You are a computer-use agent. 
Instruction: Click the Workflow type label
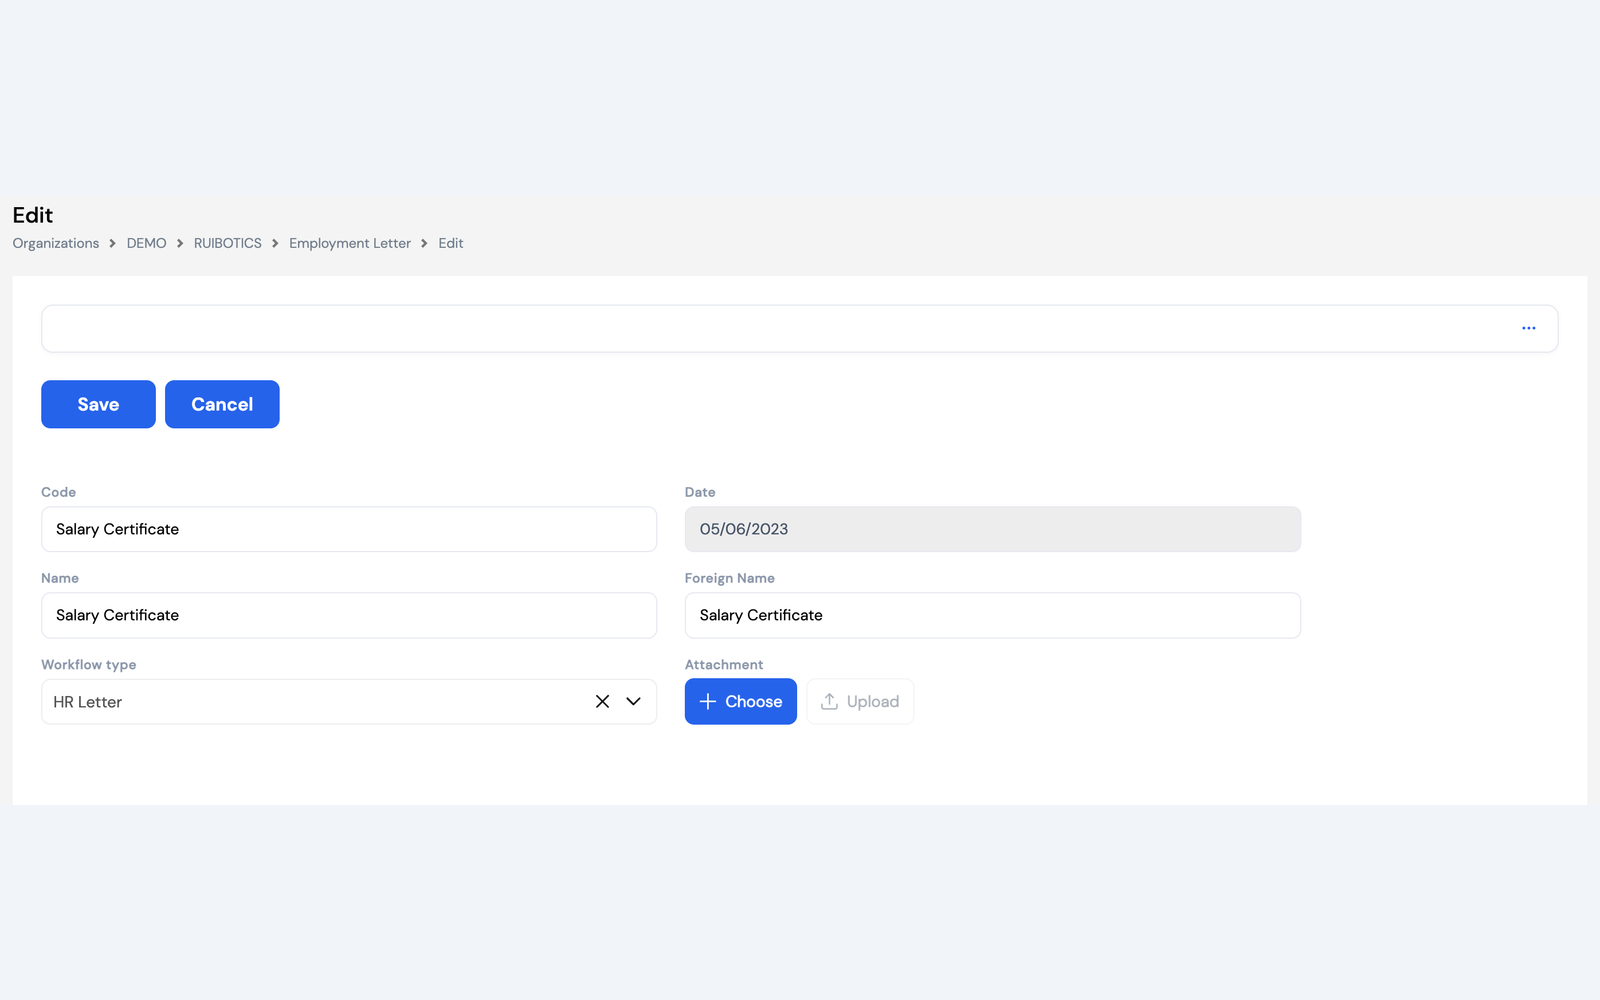coord(88,664)
